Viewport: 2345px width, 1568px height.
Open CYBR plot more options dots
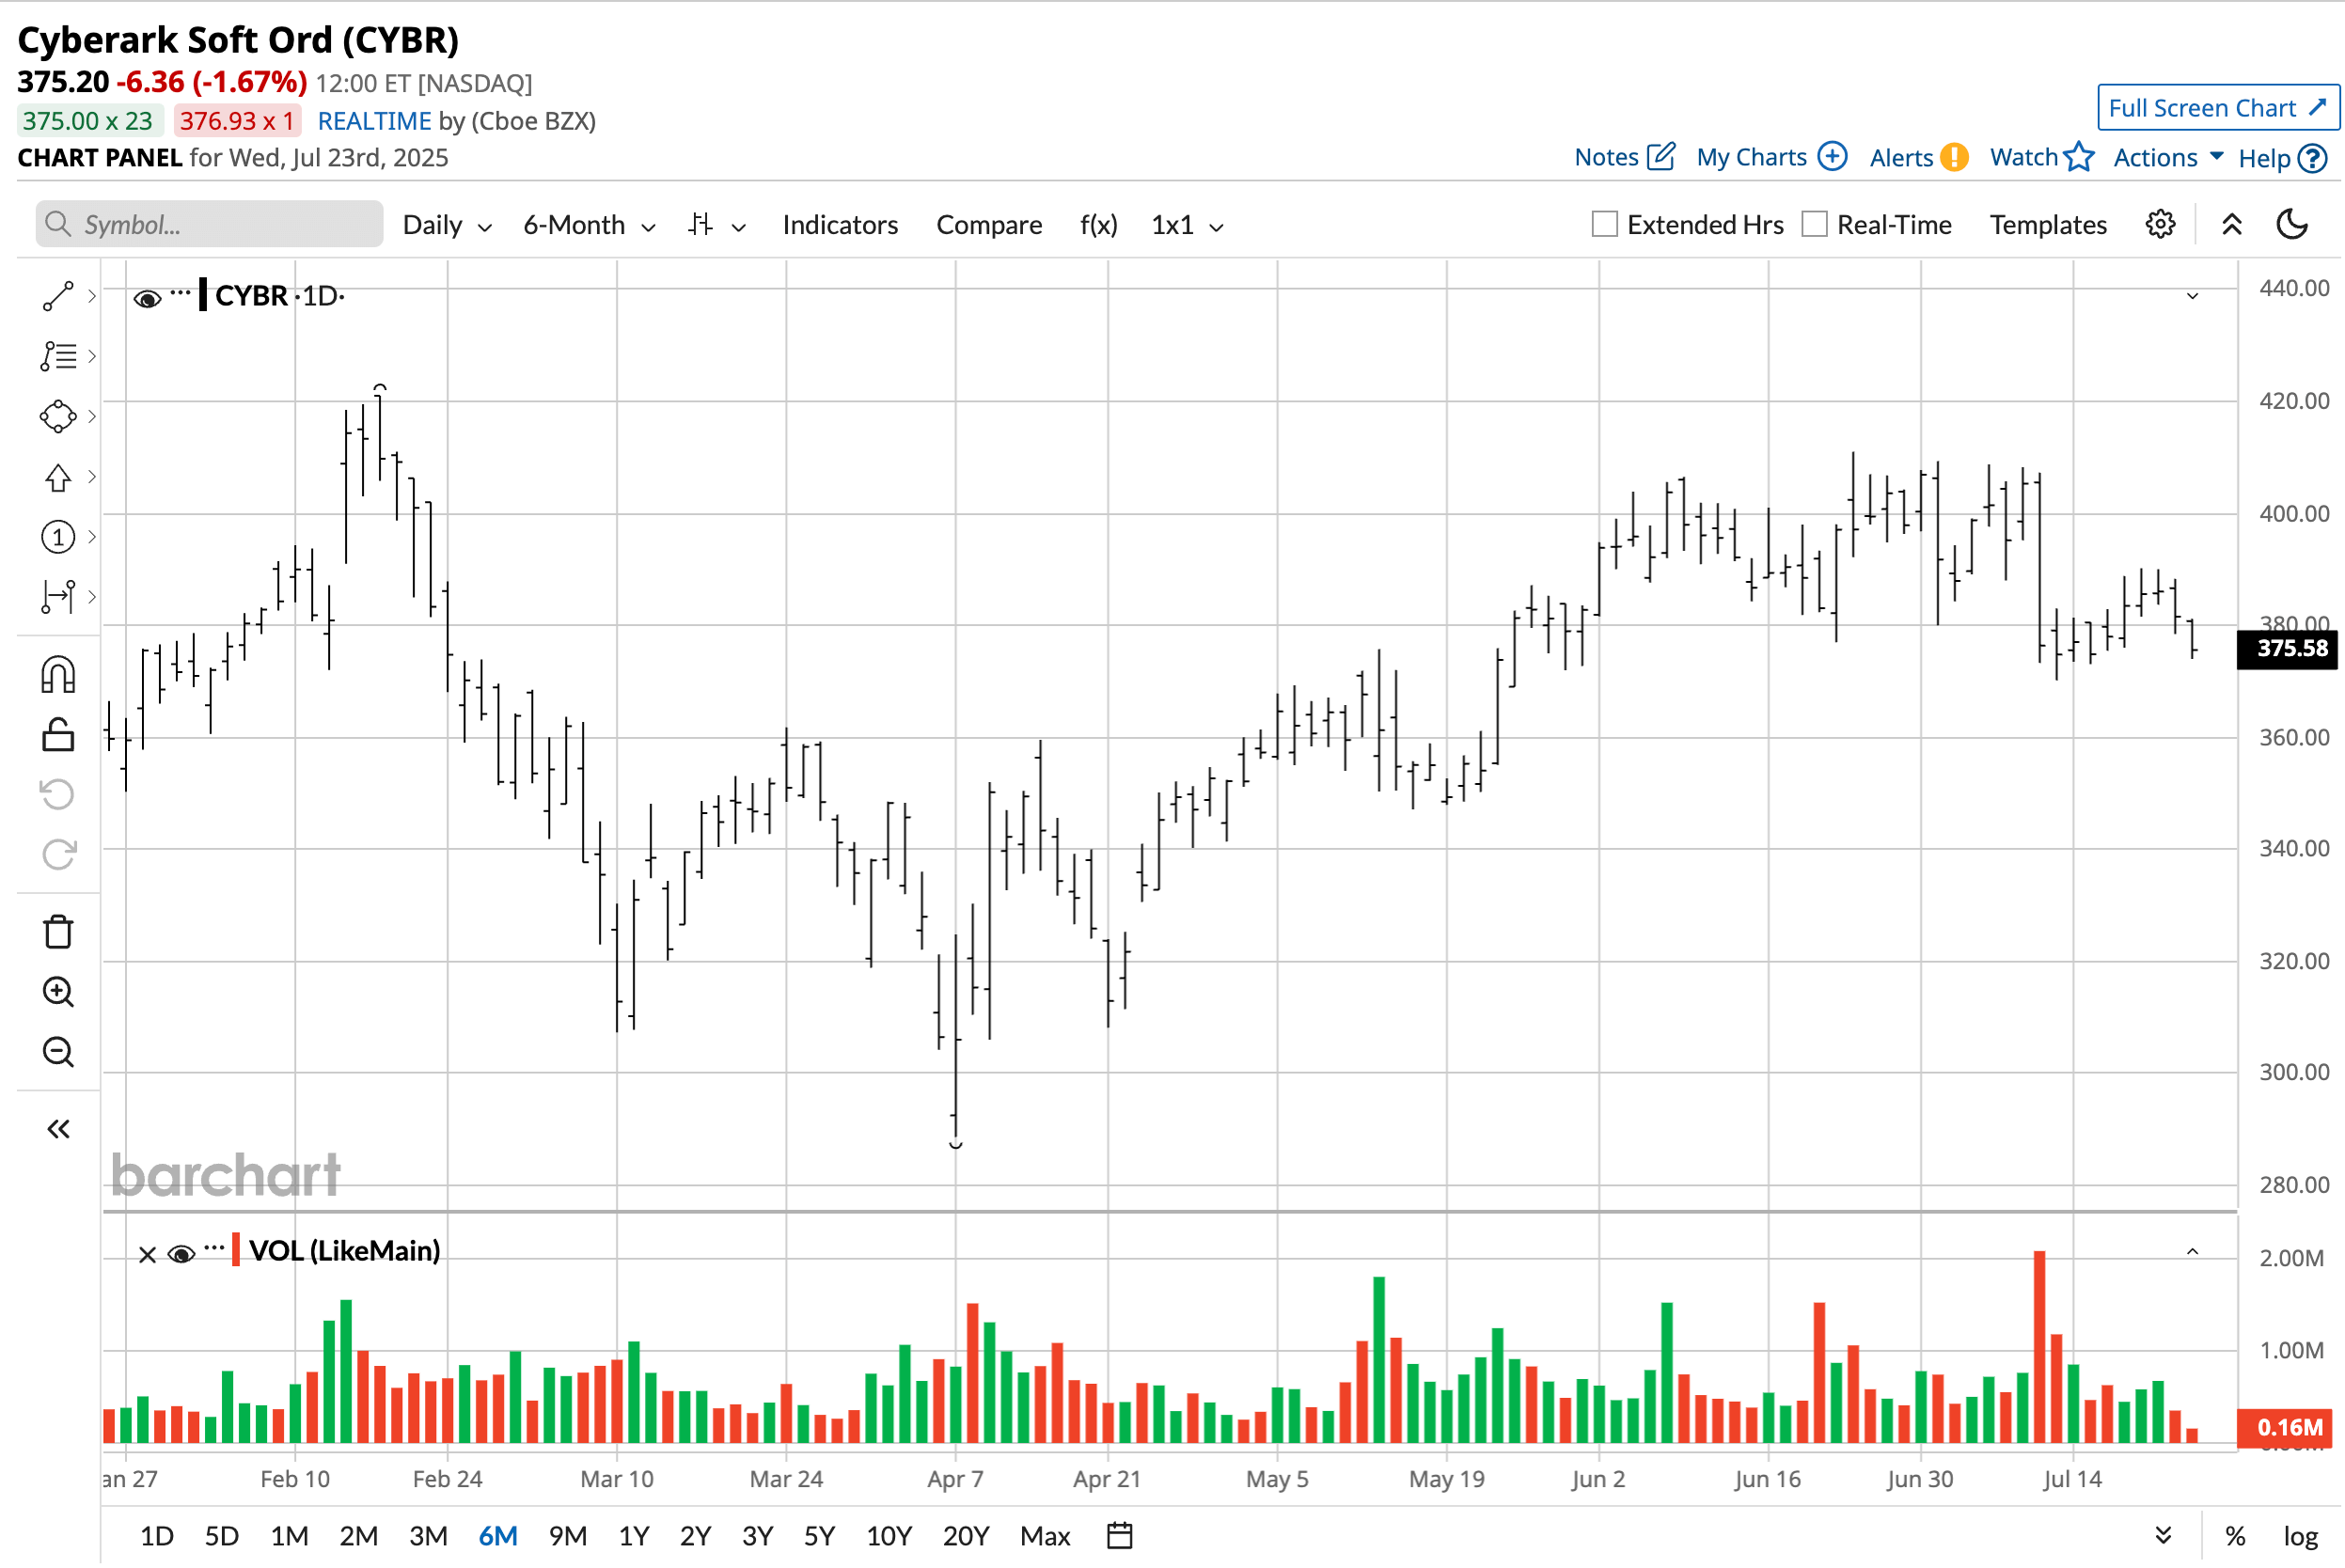tap(180, 293)
